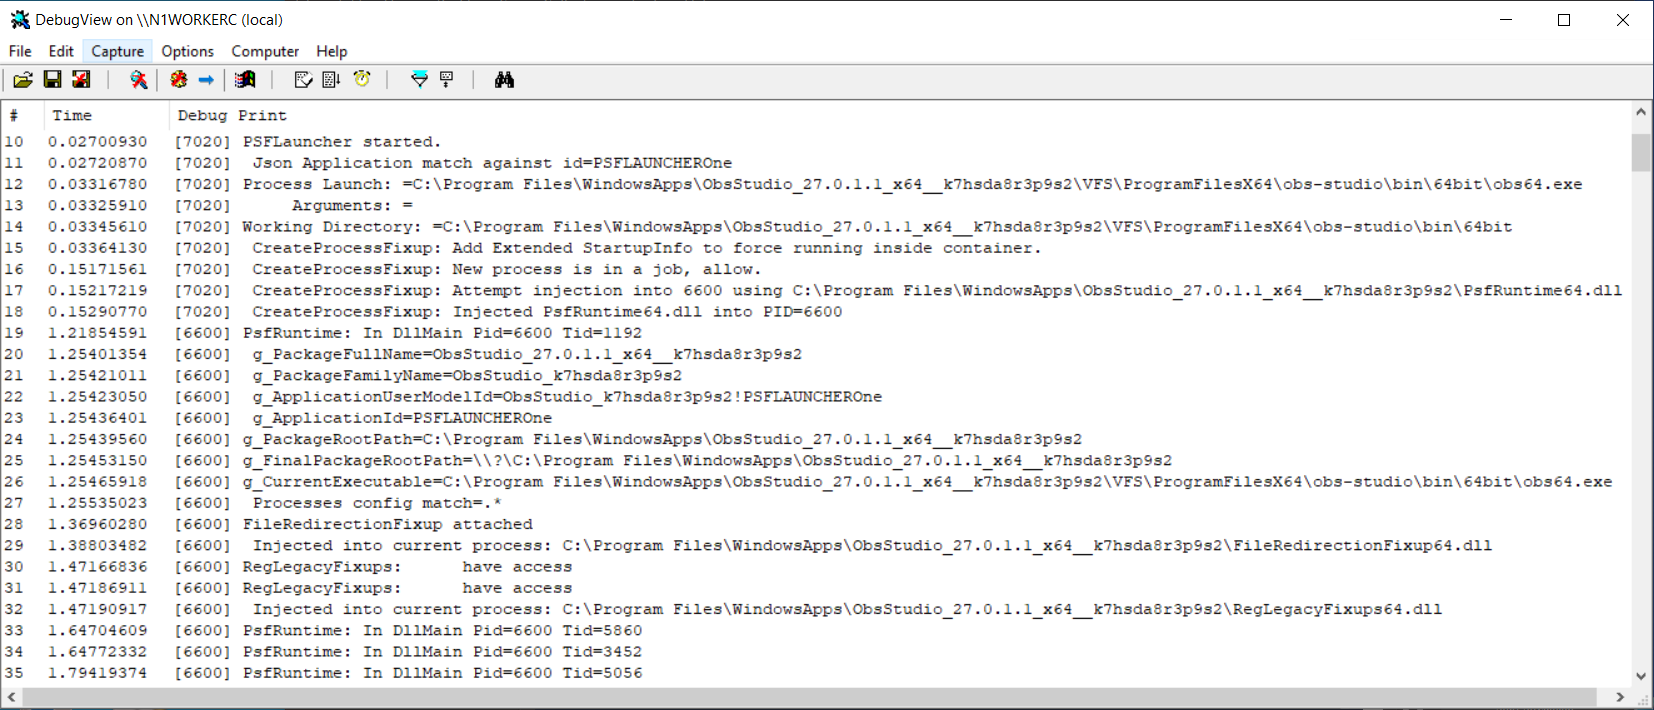Viewport: 1654px width, 710px height.
Task: Toggle capture with the magnifier icon
Action: point(138,80)
